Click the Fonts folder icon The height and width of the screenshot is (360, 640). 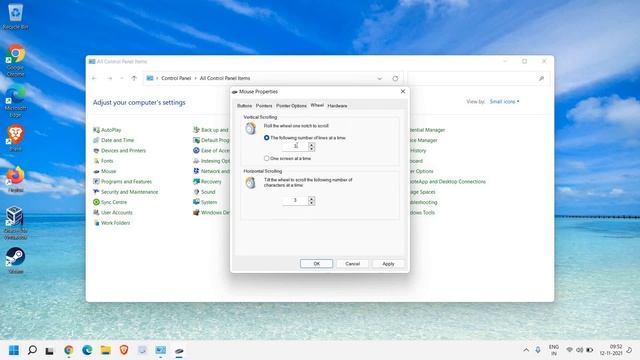click(x=96, y=161)
